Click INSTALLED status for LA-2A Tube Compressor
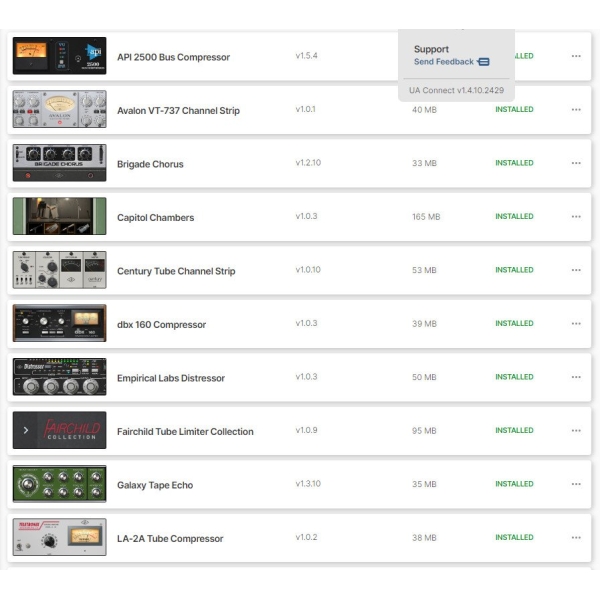 tap(514, 537)
